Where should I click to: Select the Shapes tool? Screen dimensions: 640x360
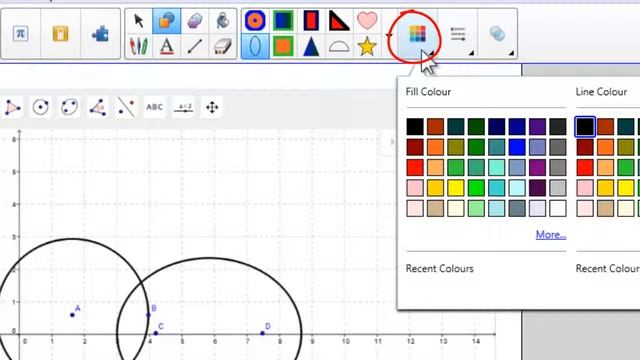(167, 20)
